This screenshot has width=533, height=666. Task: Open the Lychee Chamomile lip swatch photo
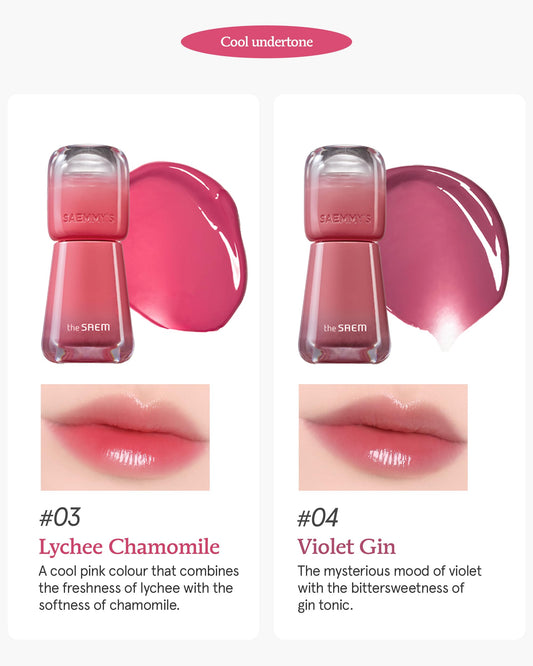[125, 437]
